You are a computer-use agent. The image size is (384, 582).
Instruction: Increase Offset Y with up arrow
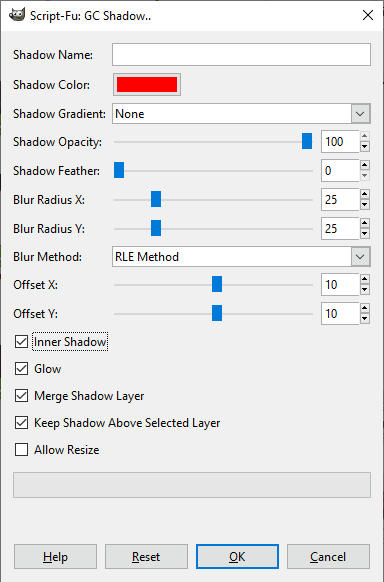coord(365,309)
